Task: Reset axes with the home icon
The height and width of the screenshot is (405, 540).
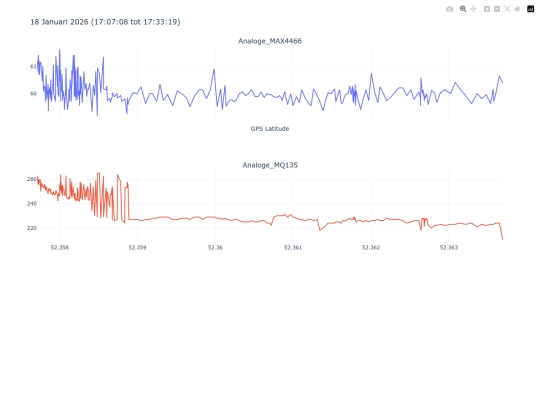Action: click(517, 9)
